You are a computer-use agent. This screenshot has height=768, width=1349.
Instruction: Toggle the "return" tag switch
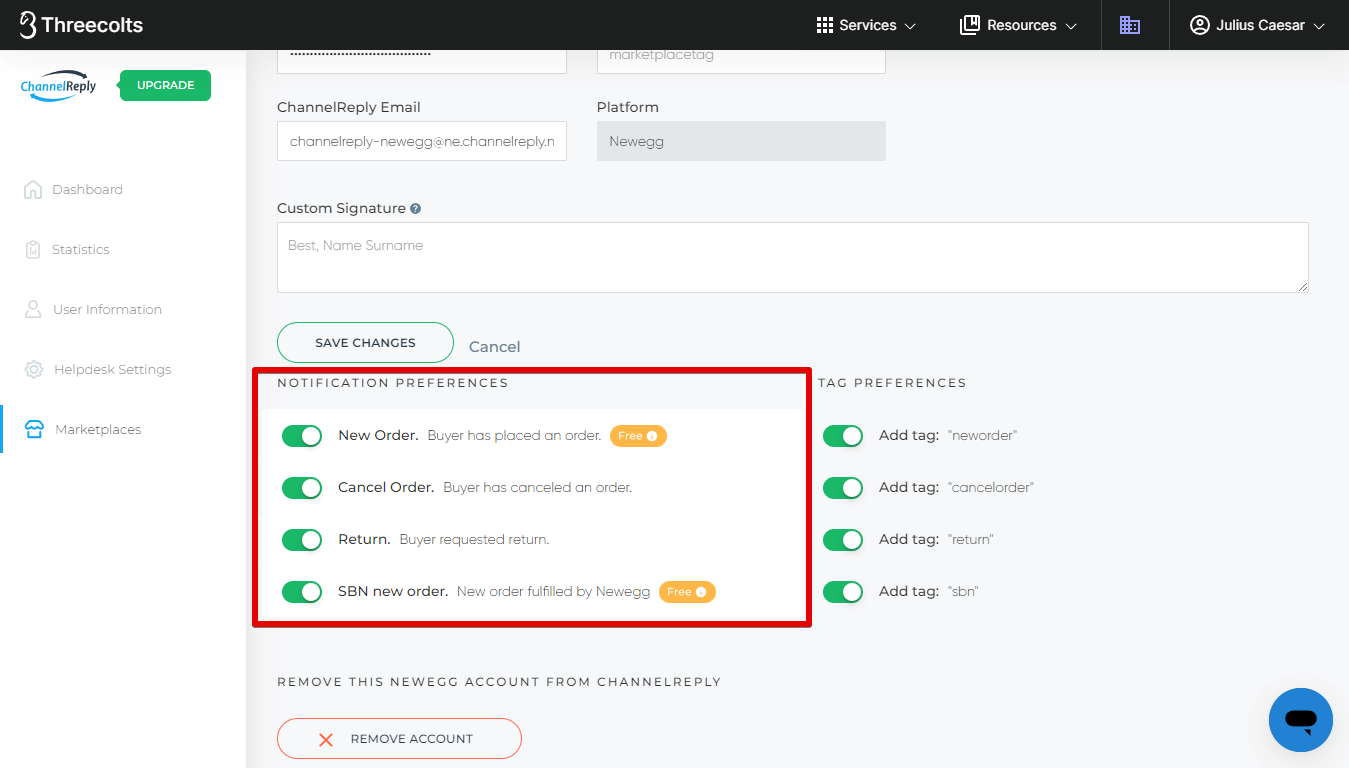click(843, 540)
